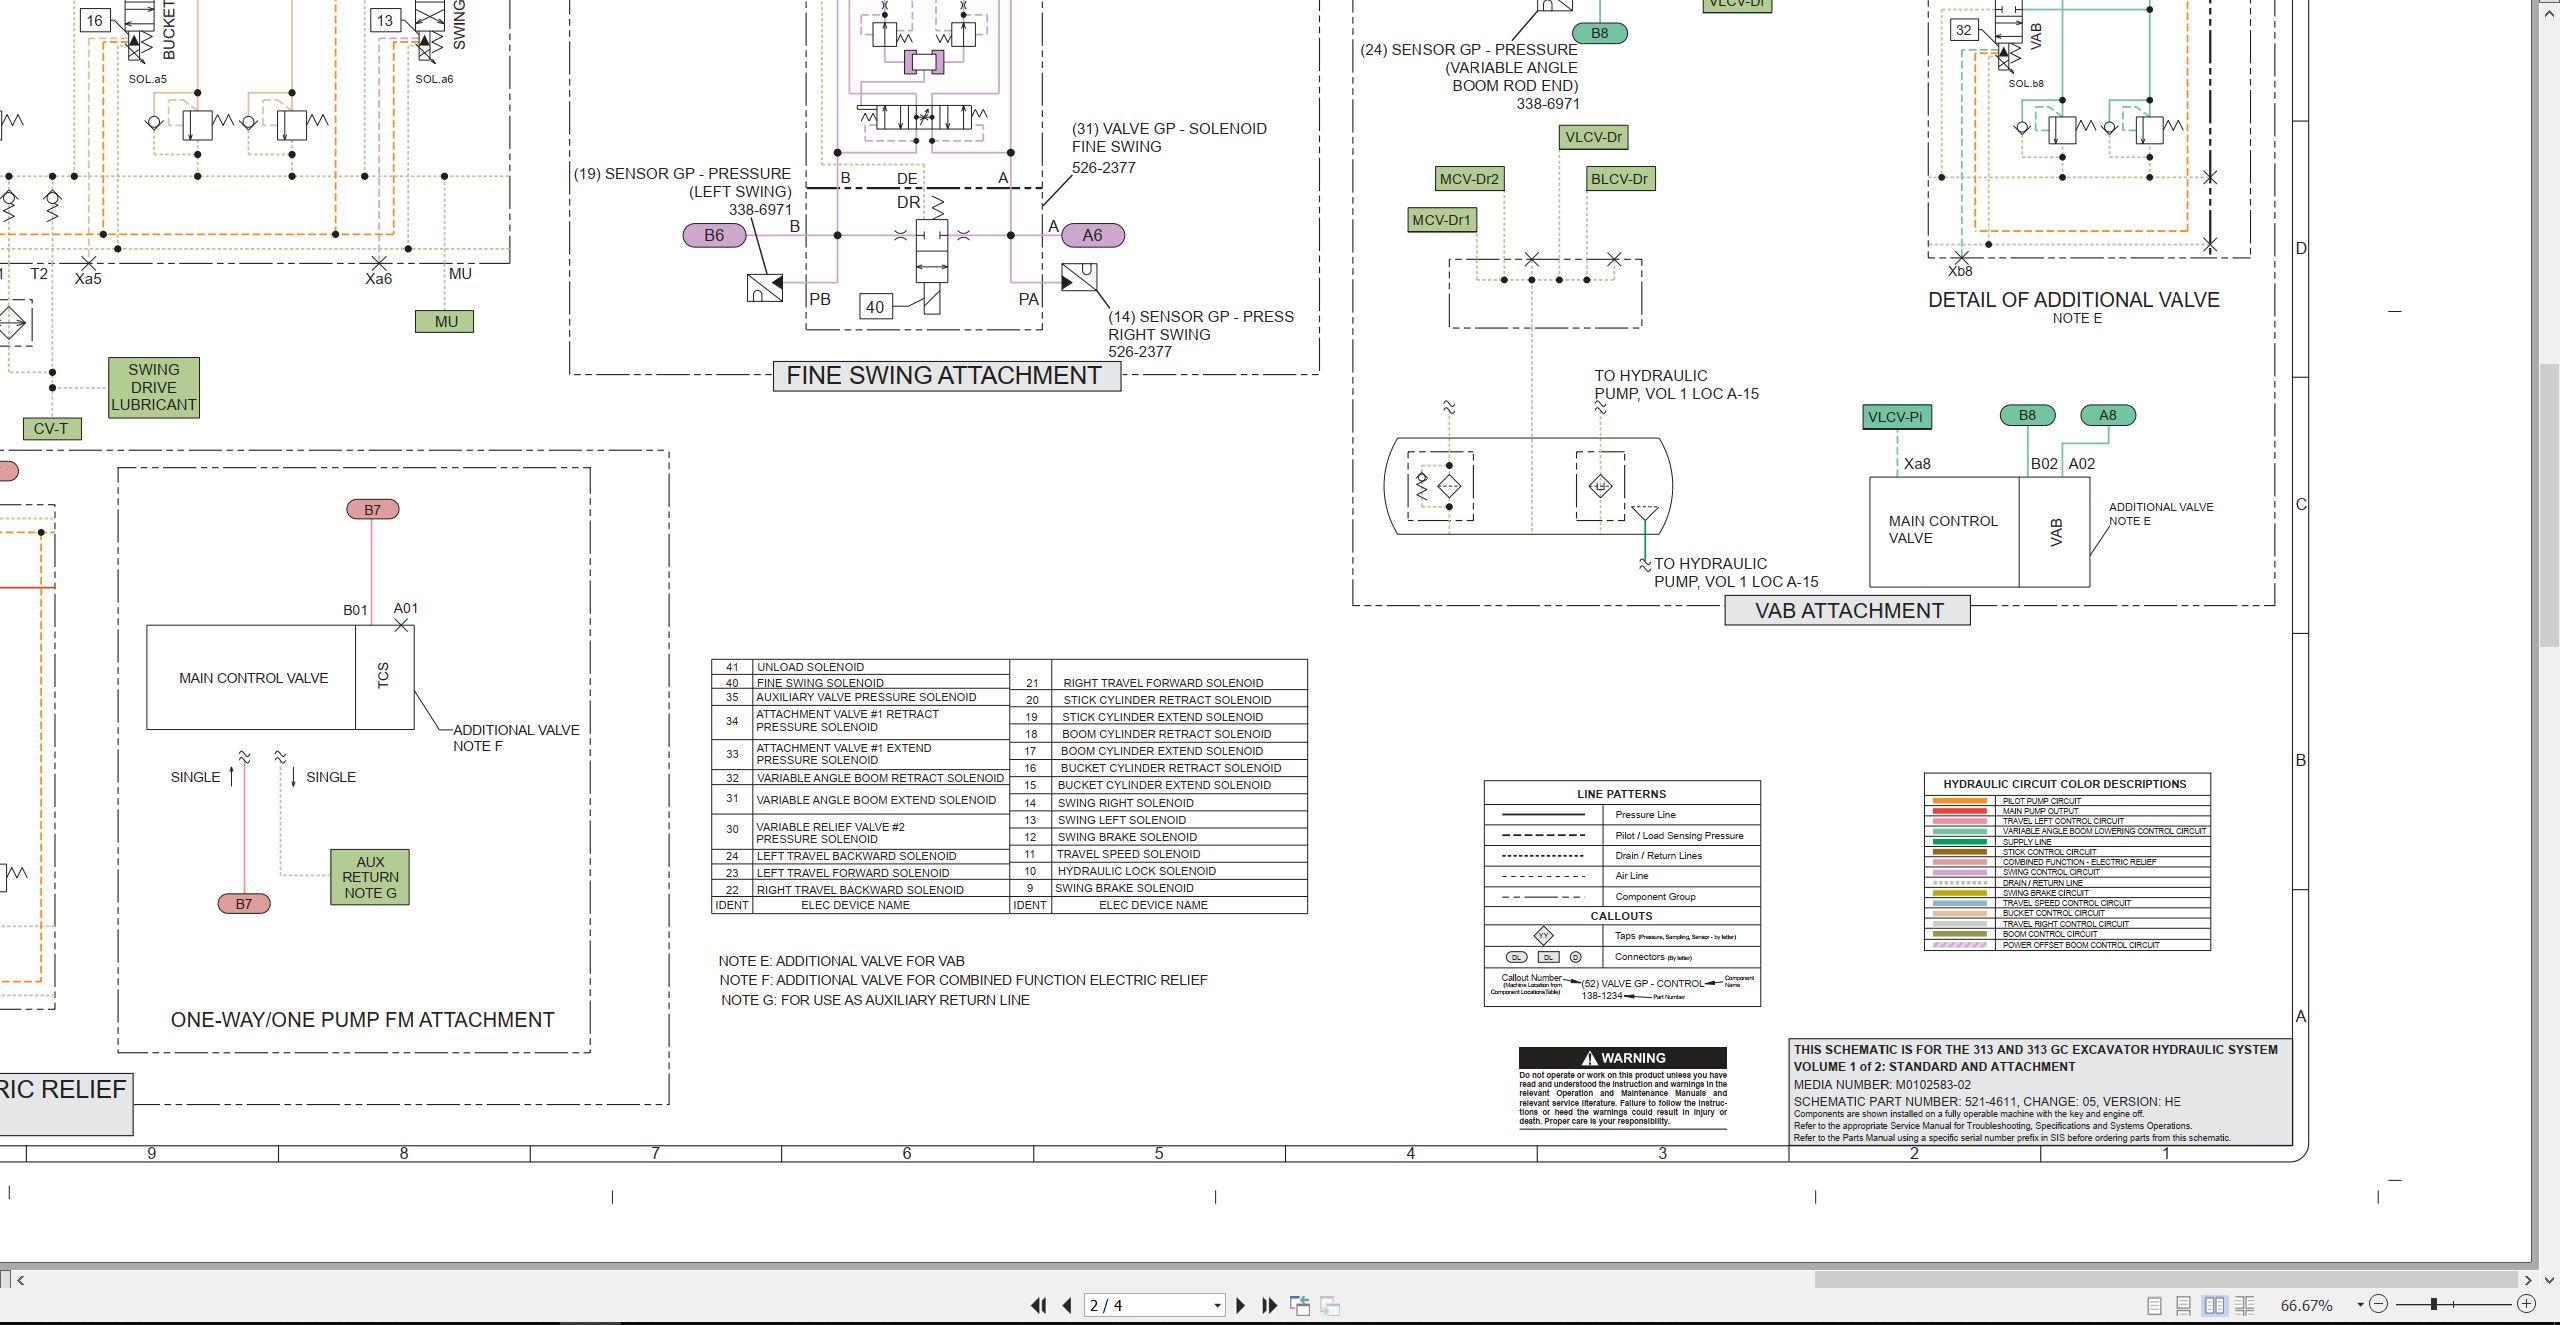
Task: Click the HYDRAULIC LOCK SOLENOID table row
Action: coord(1159,871)
